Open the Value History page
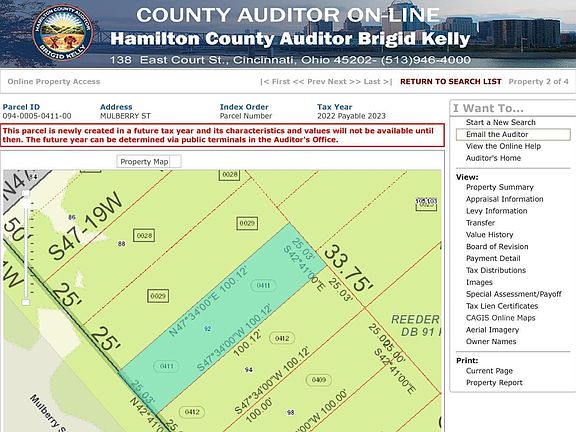Viewport: 576px width, 432px height. [x=489, y=235]
